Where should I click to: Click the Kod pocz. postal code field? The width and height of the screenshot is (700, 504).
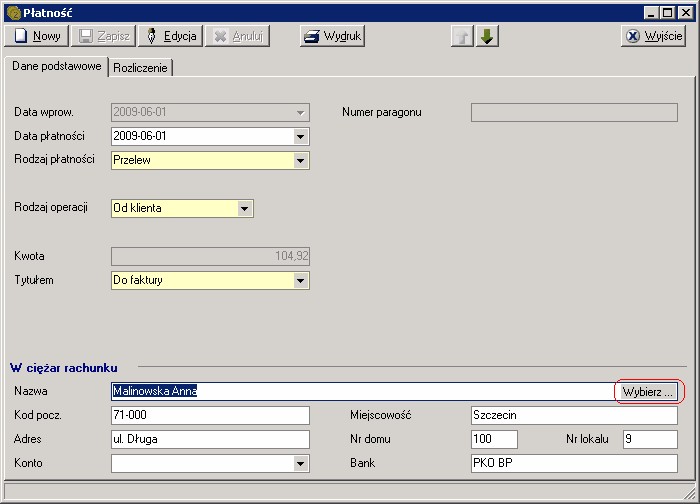(x=210, y=415)
